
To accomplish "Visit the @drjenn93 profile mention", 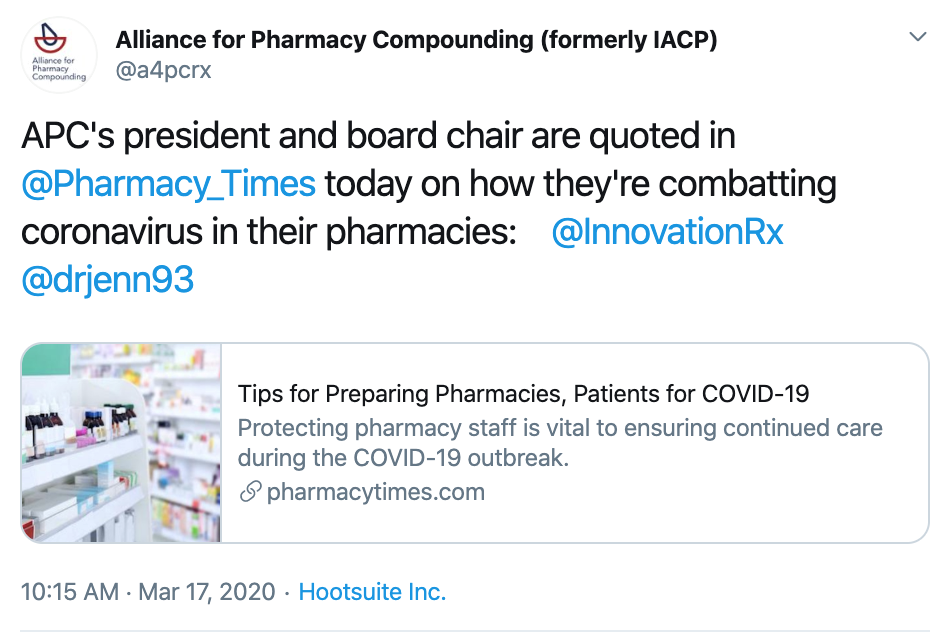I will point(107,280).
